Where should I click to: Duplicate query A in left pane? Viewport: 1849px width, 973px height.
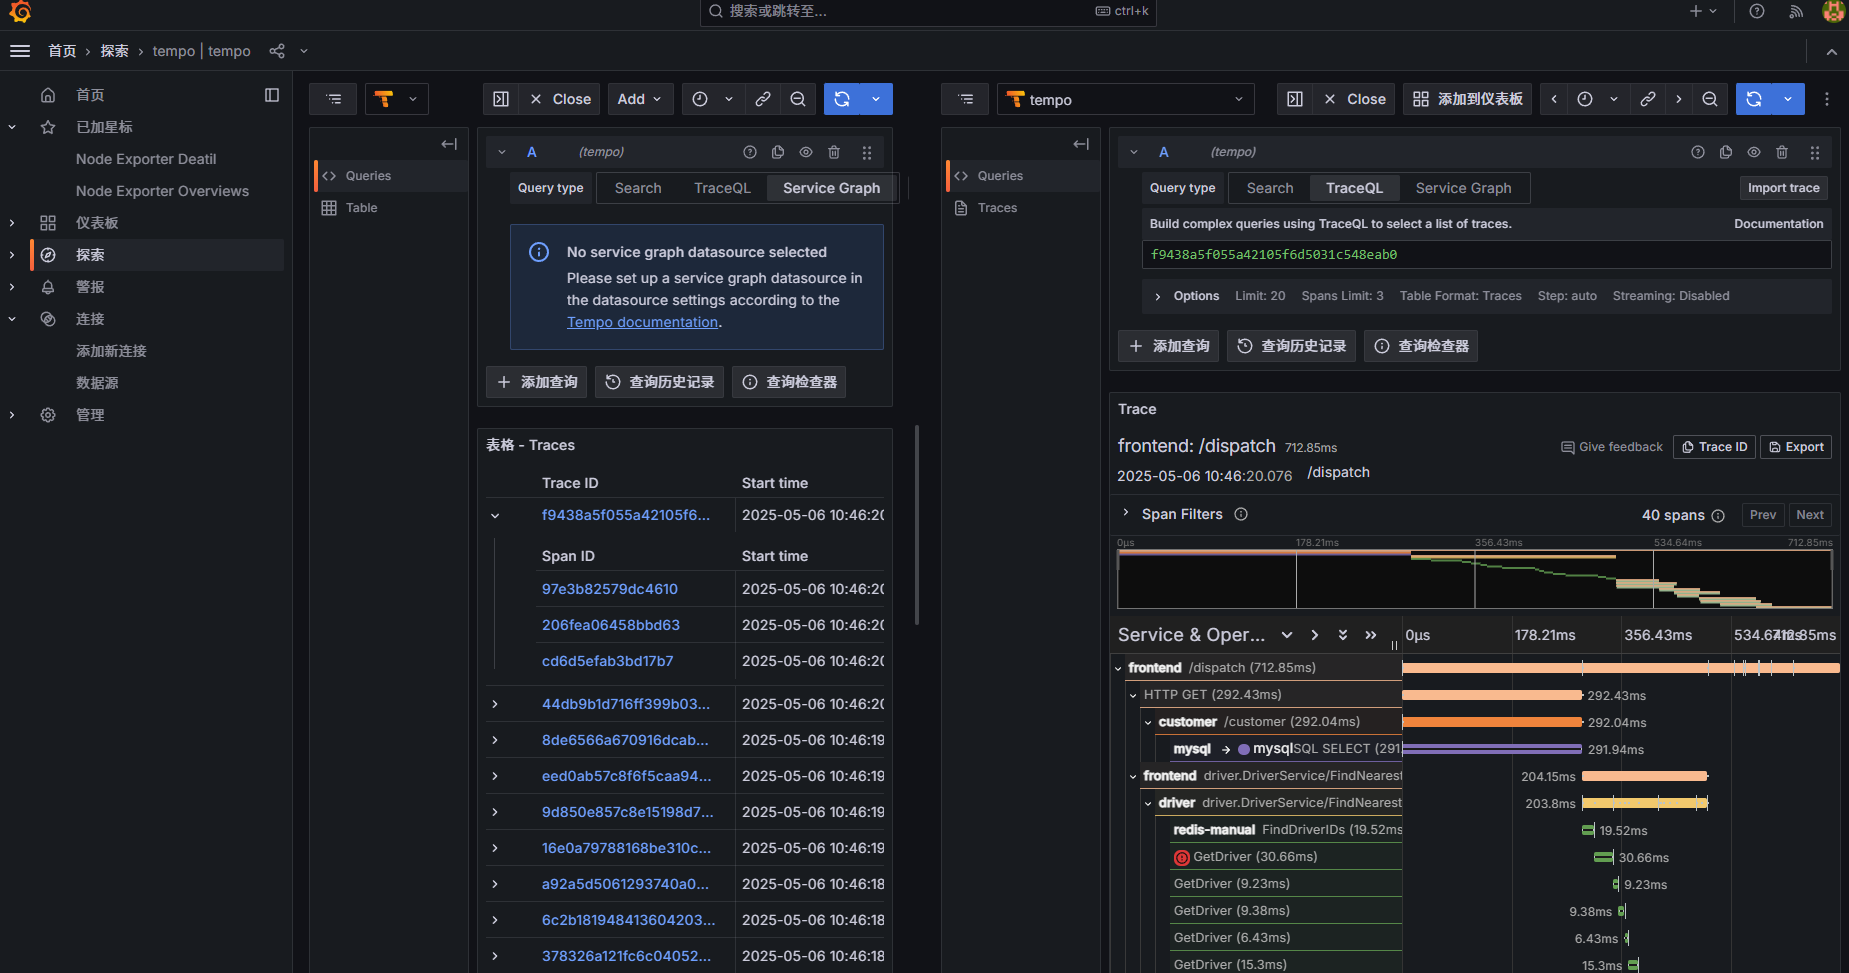pos(778,152)
